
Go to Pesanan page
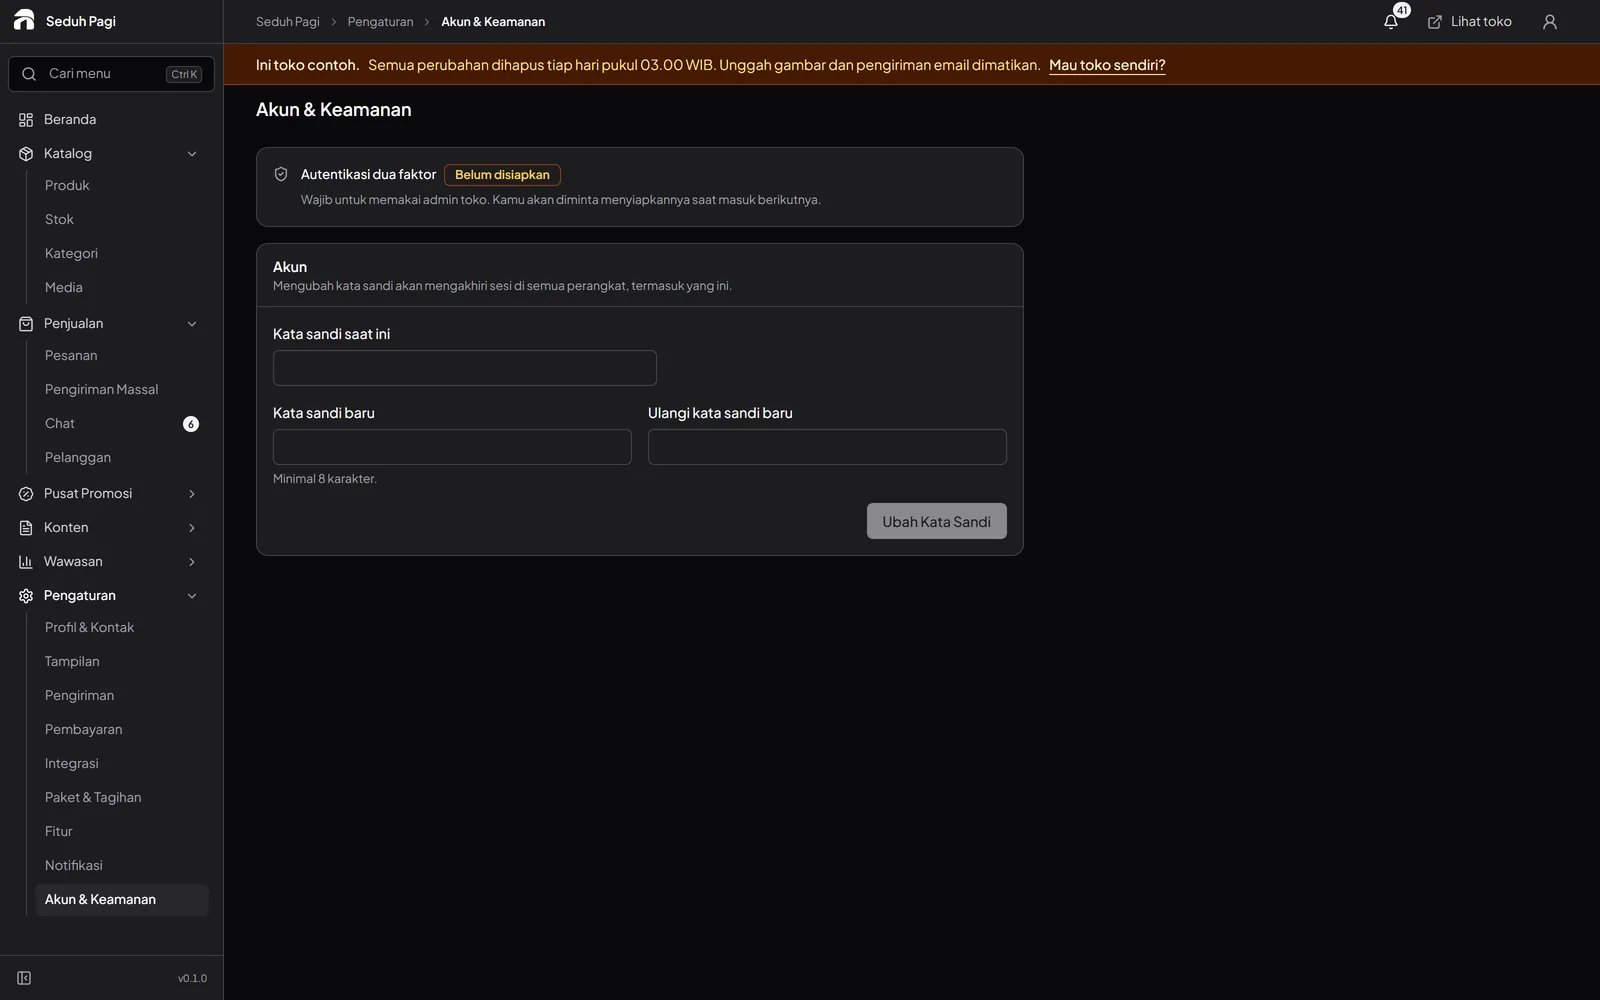point(122,356)
